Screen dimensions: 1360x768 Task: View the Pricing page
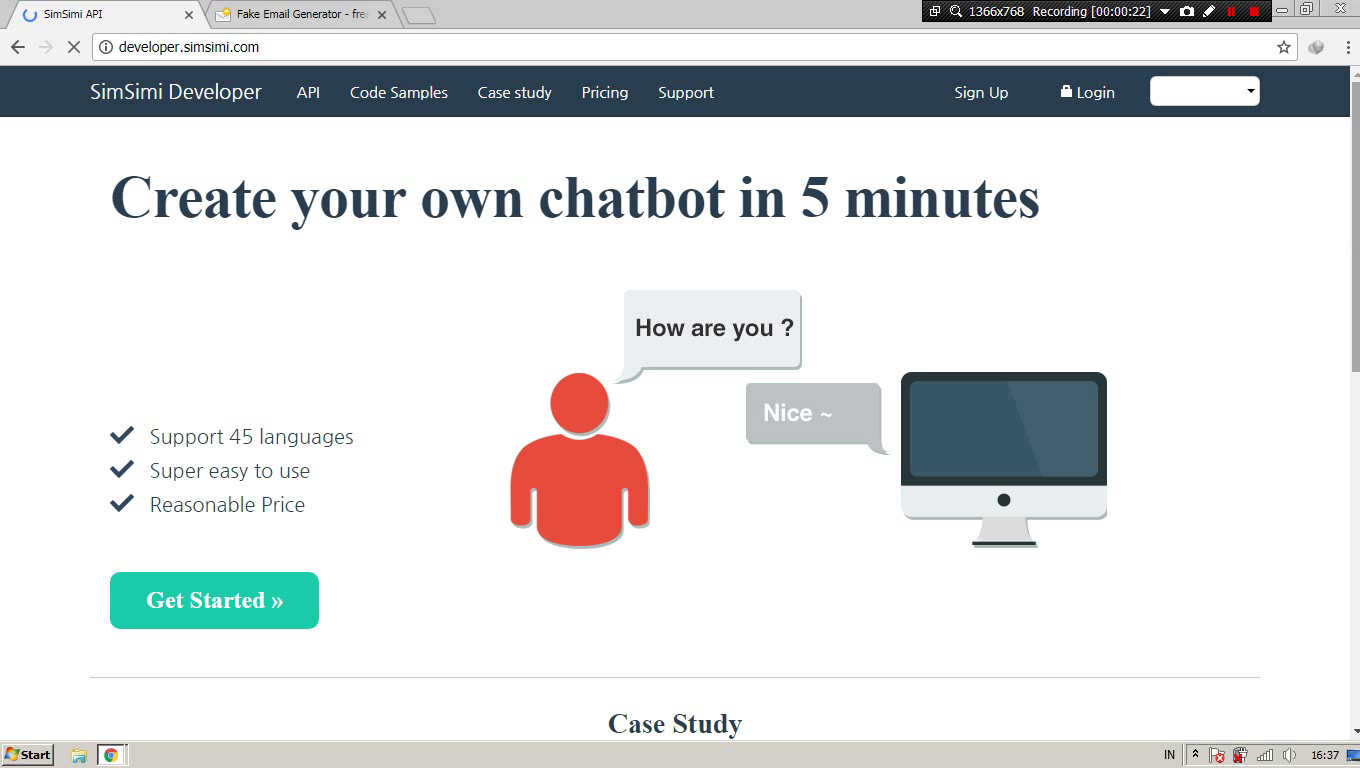click(605, 92)
